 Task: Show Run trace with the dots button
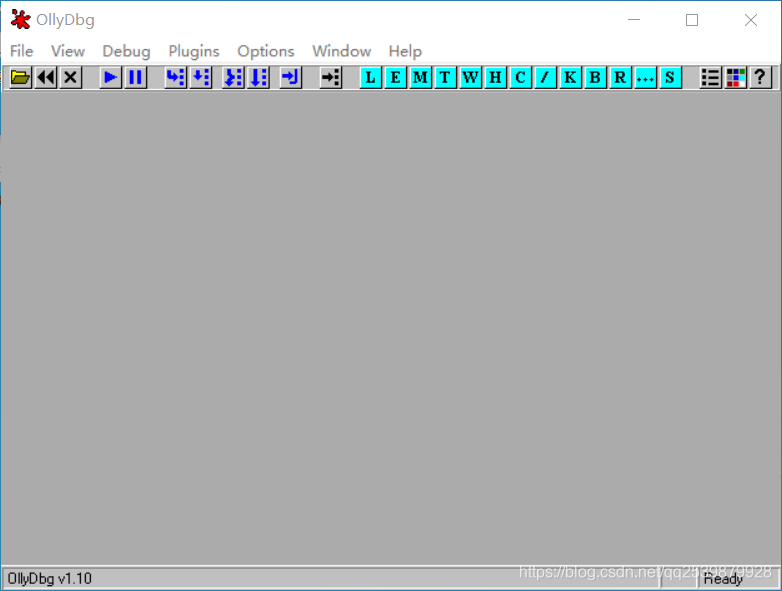coord(645,77)
